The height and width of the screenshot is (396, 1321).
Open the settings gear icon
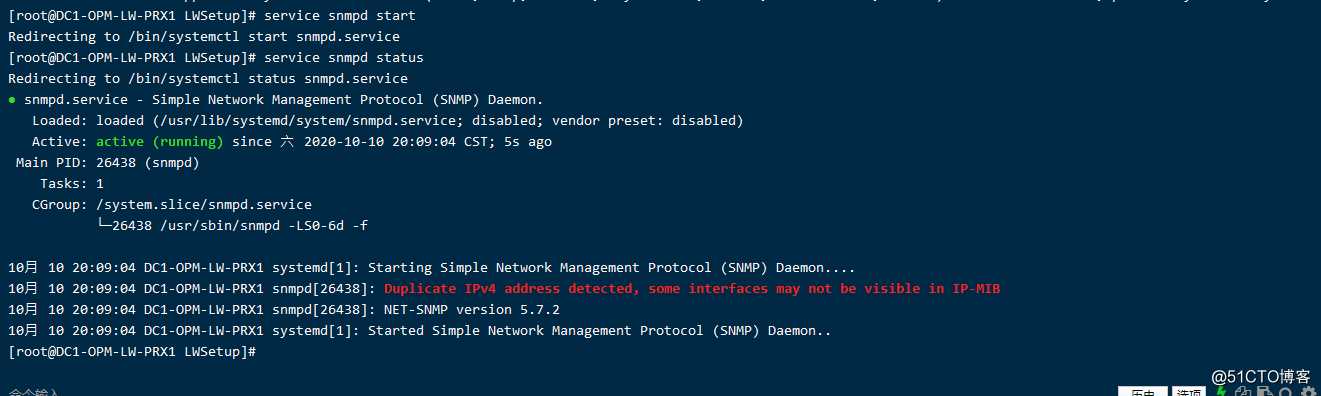pos(1309,392)
